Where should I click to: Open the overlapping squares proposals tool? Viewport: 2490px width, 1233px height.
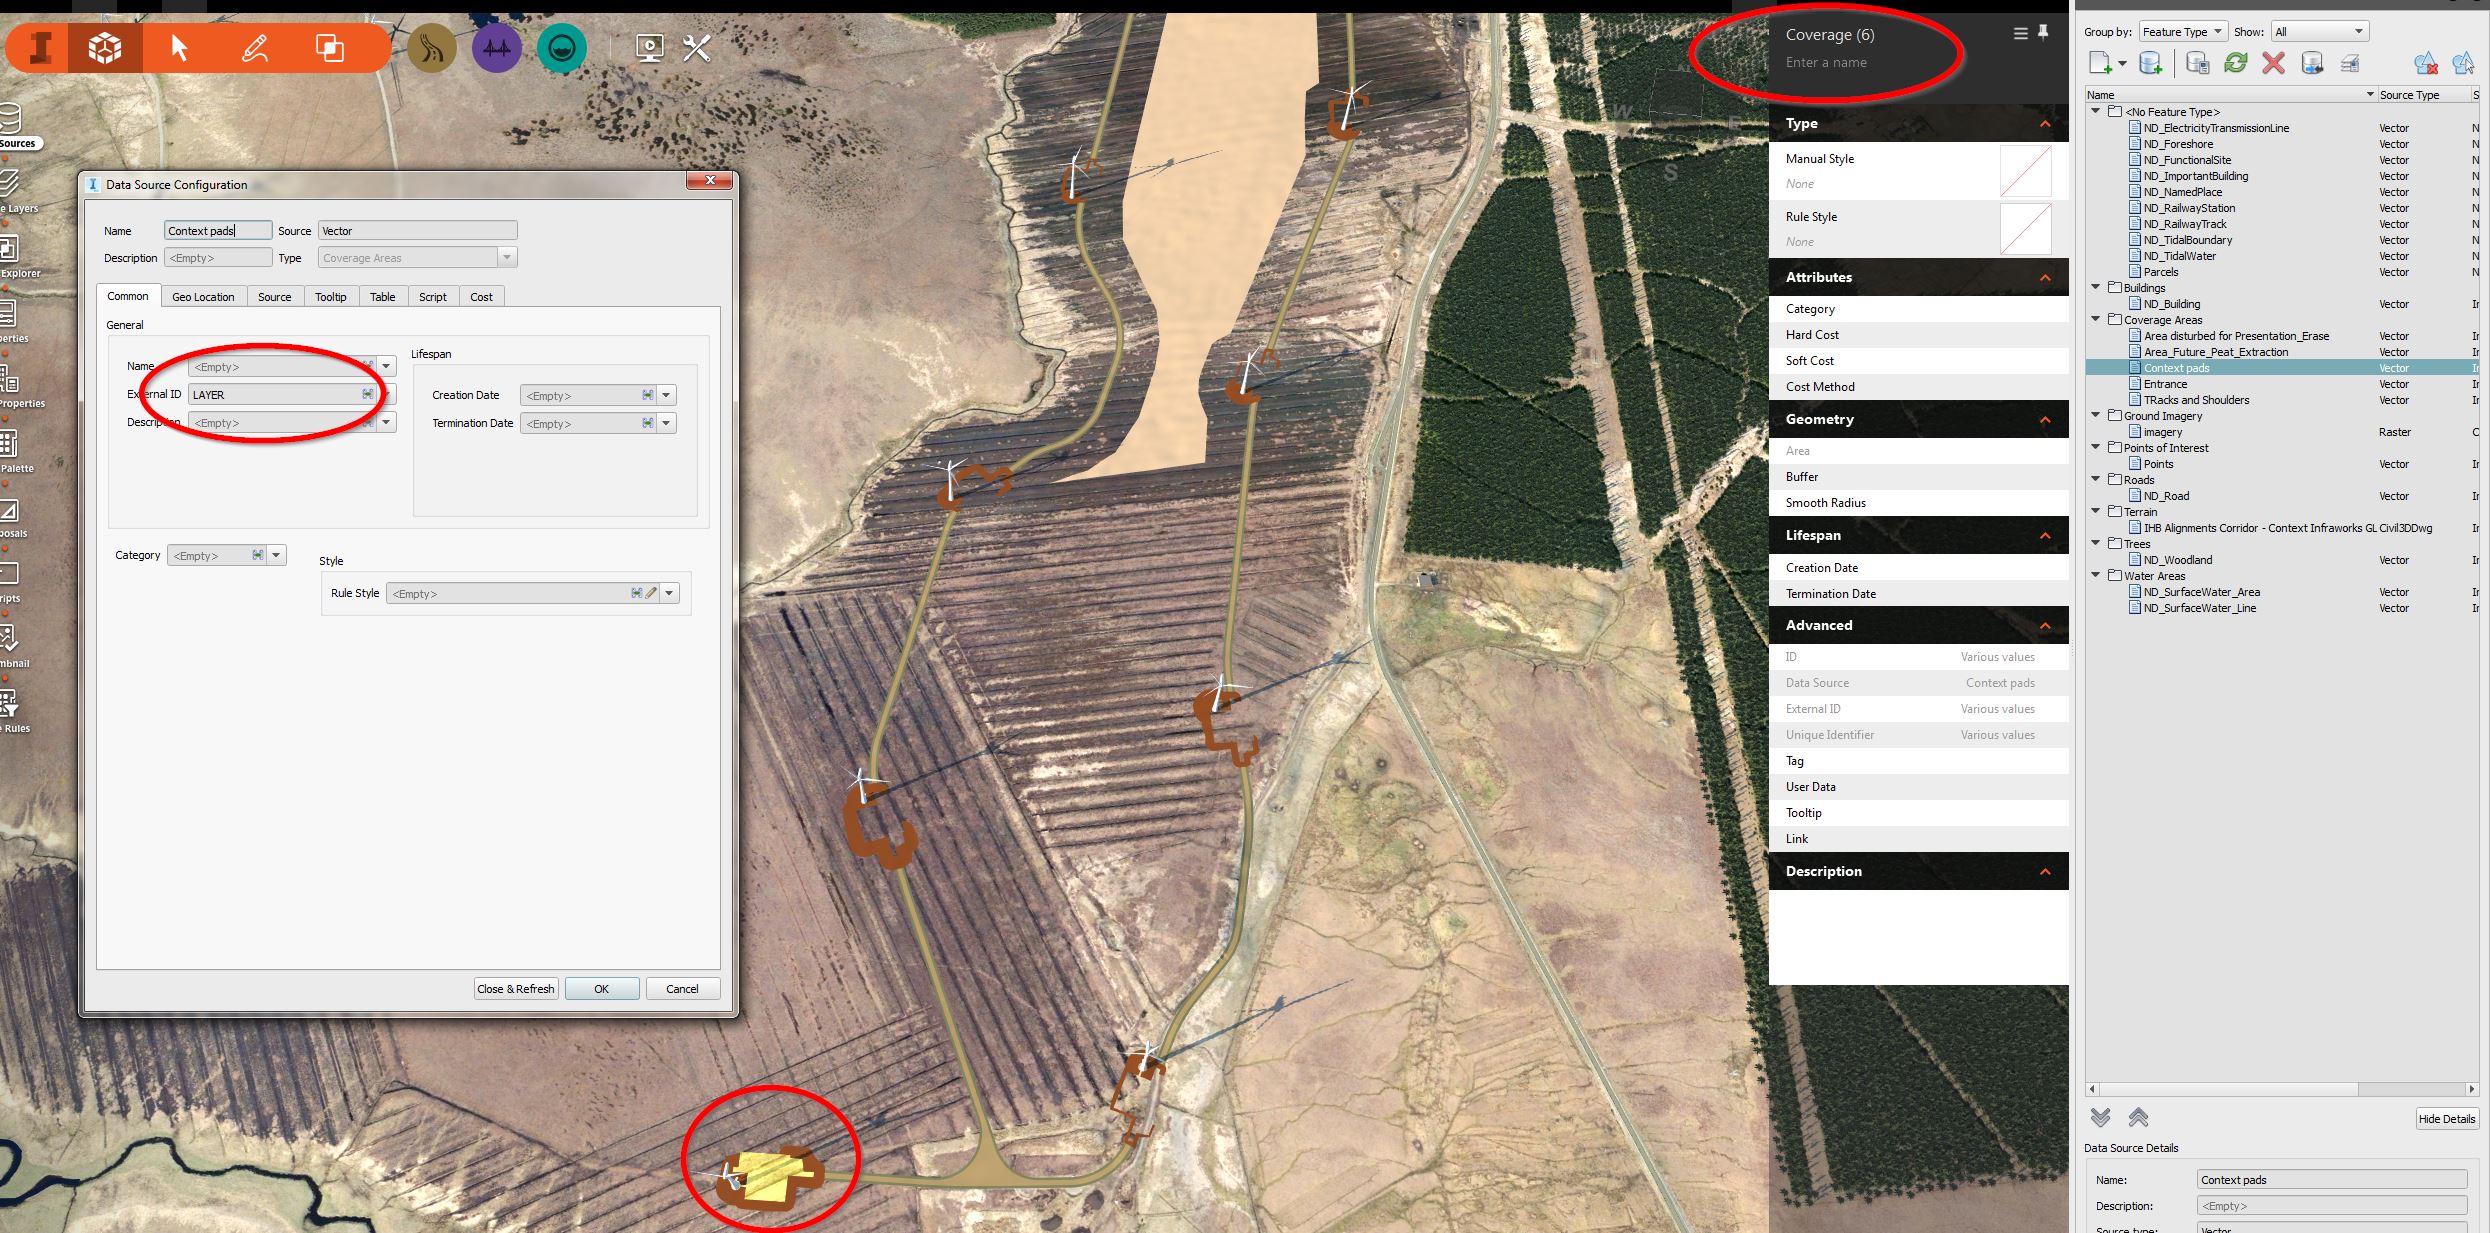[330, 47]
